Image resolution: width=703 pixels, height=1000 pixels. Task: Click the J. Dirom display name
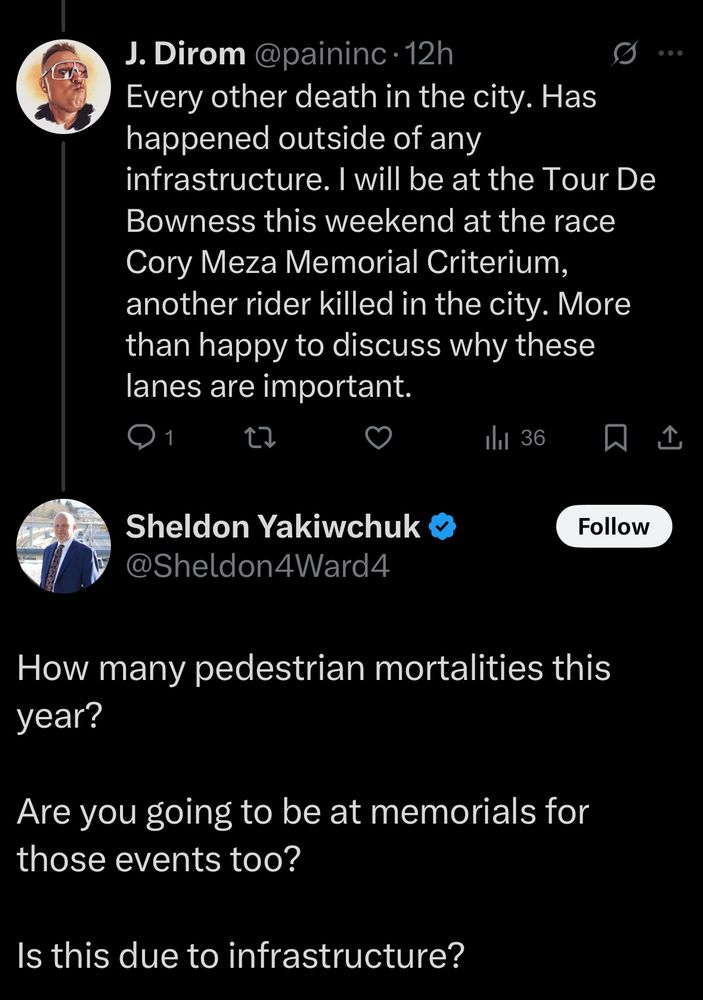pos(185,54)
